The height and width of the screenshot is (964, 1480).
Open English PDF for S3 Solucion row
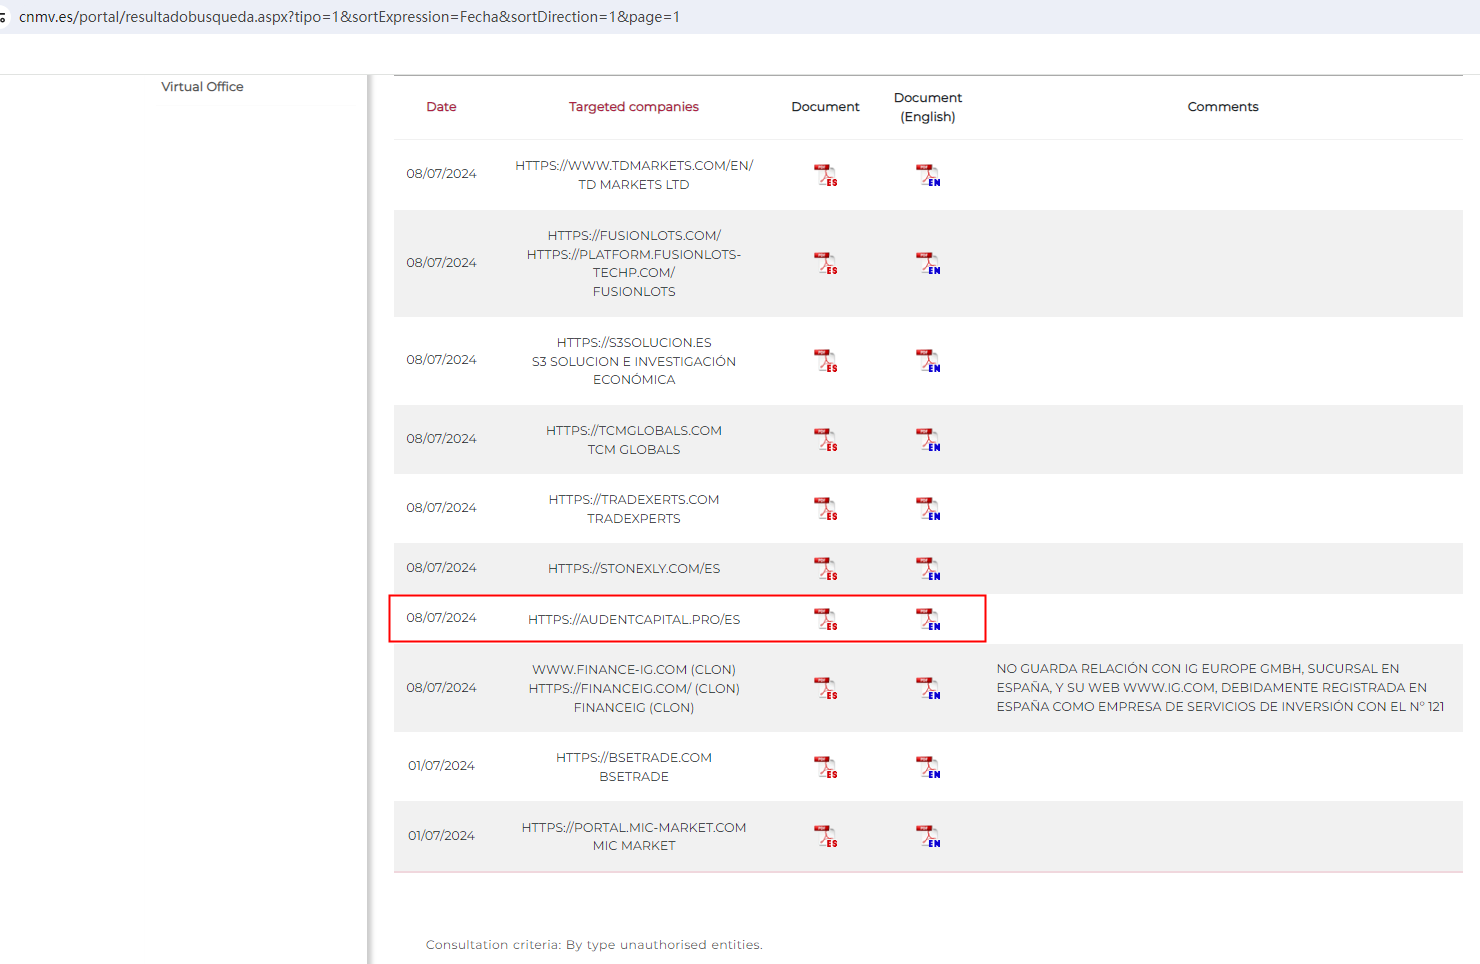coord(928,360)
